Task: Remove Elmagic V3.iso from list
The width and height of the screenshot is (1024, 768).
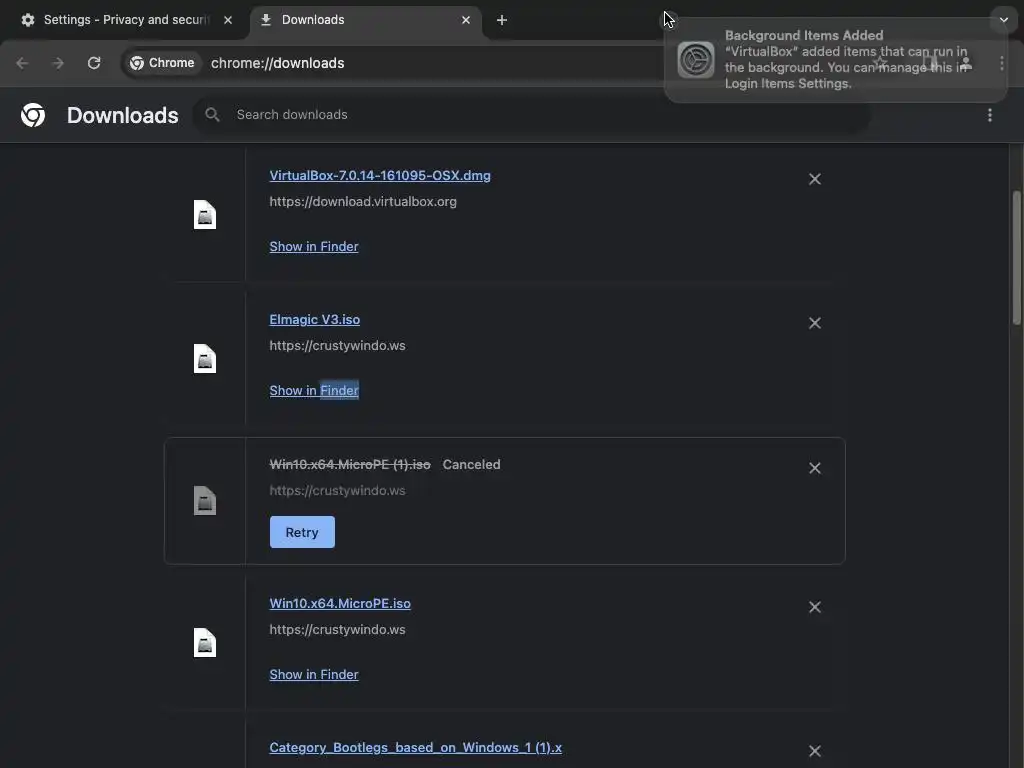Action: [814, 323]
